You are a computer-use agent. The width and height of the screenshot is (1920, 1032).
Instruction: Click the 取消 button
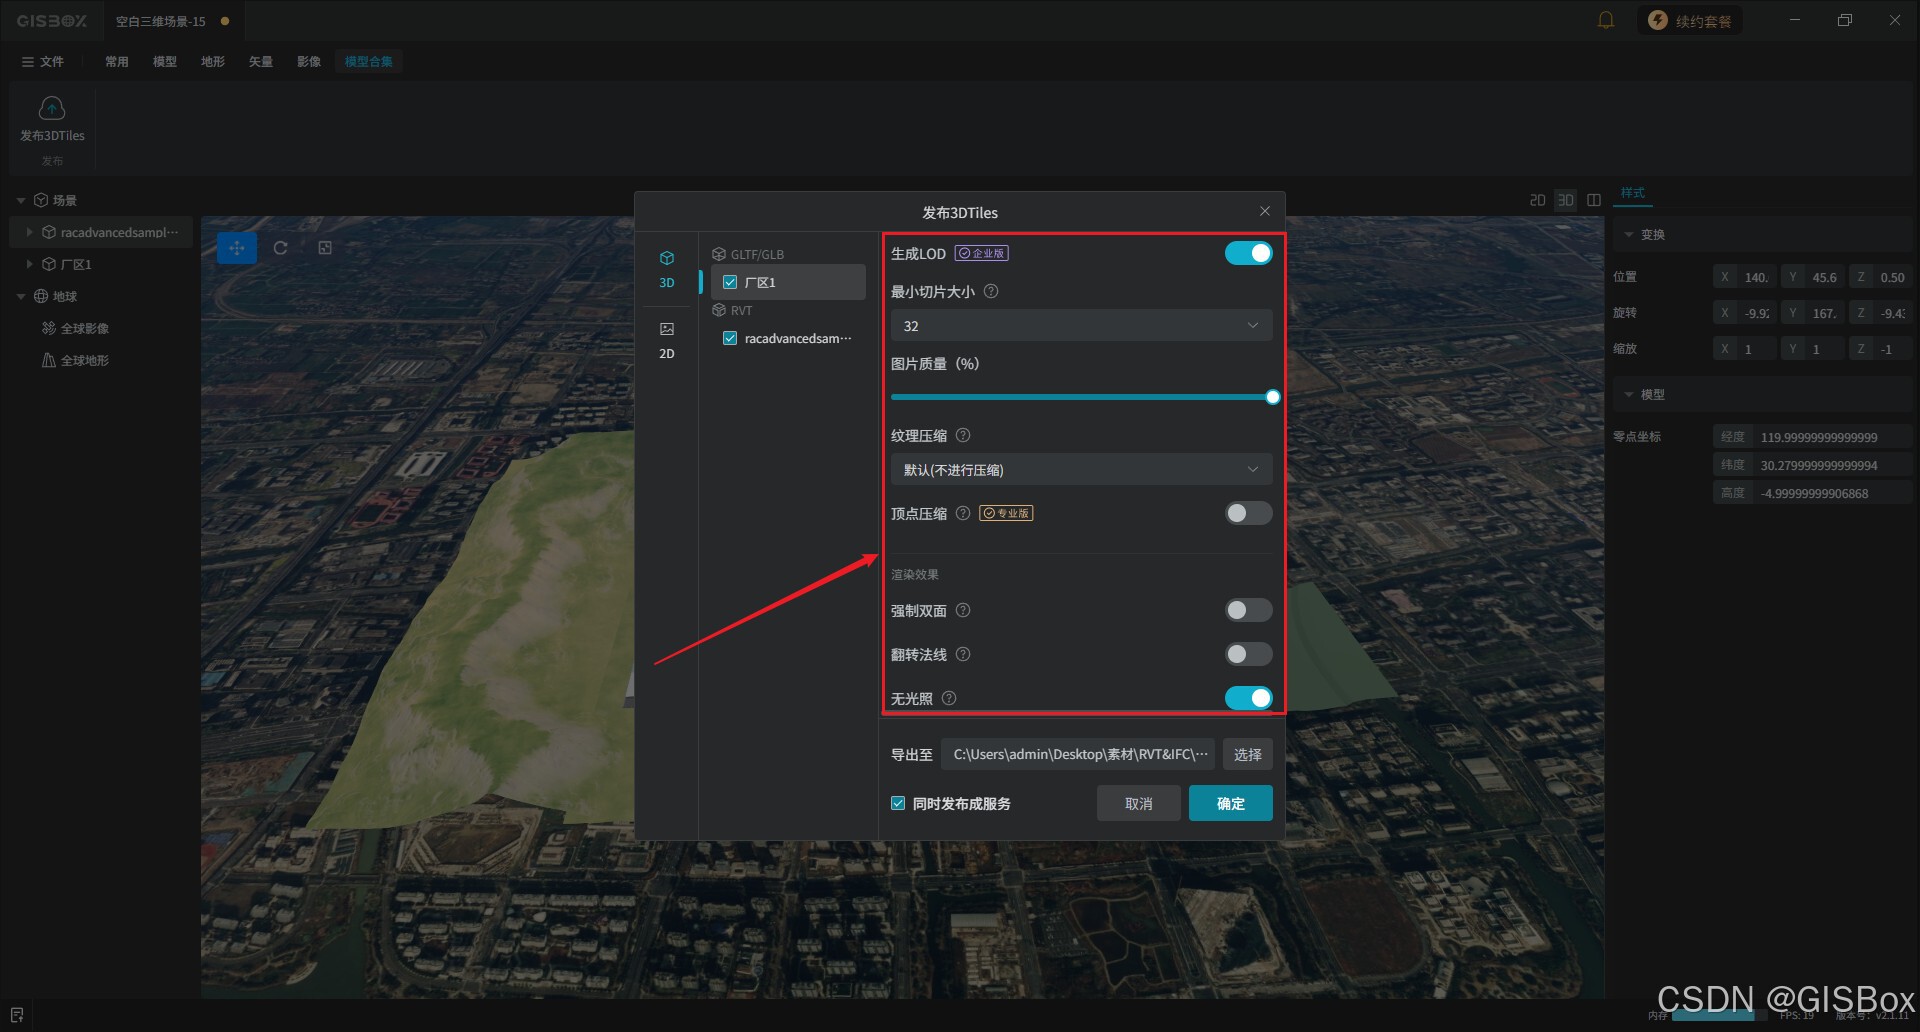pos(1139,803)
